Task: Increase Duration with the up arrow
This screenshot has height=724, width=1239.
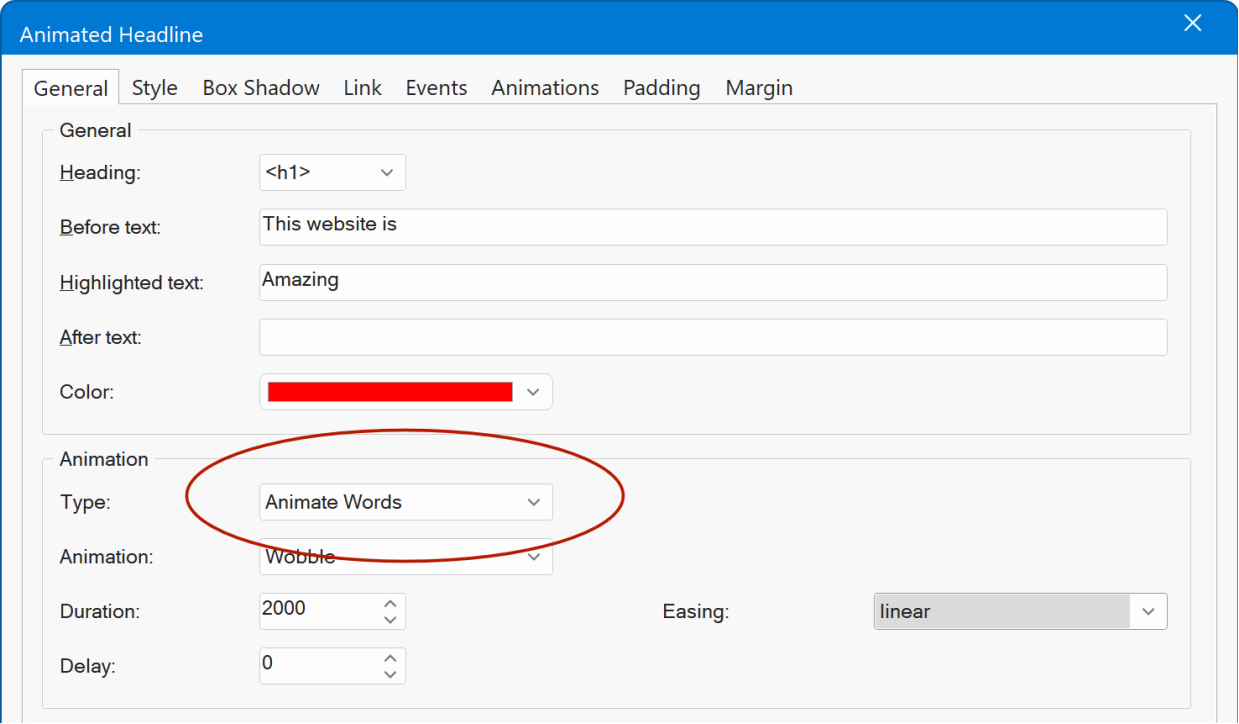Action: pyautogui.click(x=390, y=603)
